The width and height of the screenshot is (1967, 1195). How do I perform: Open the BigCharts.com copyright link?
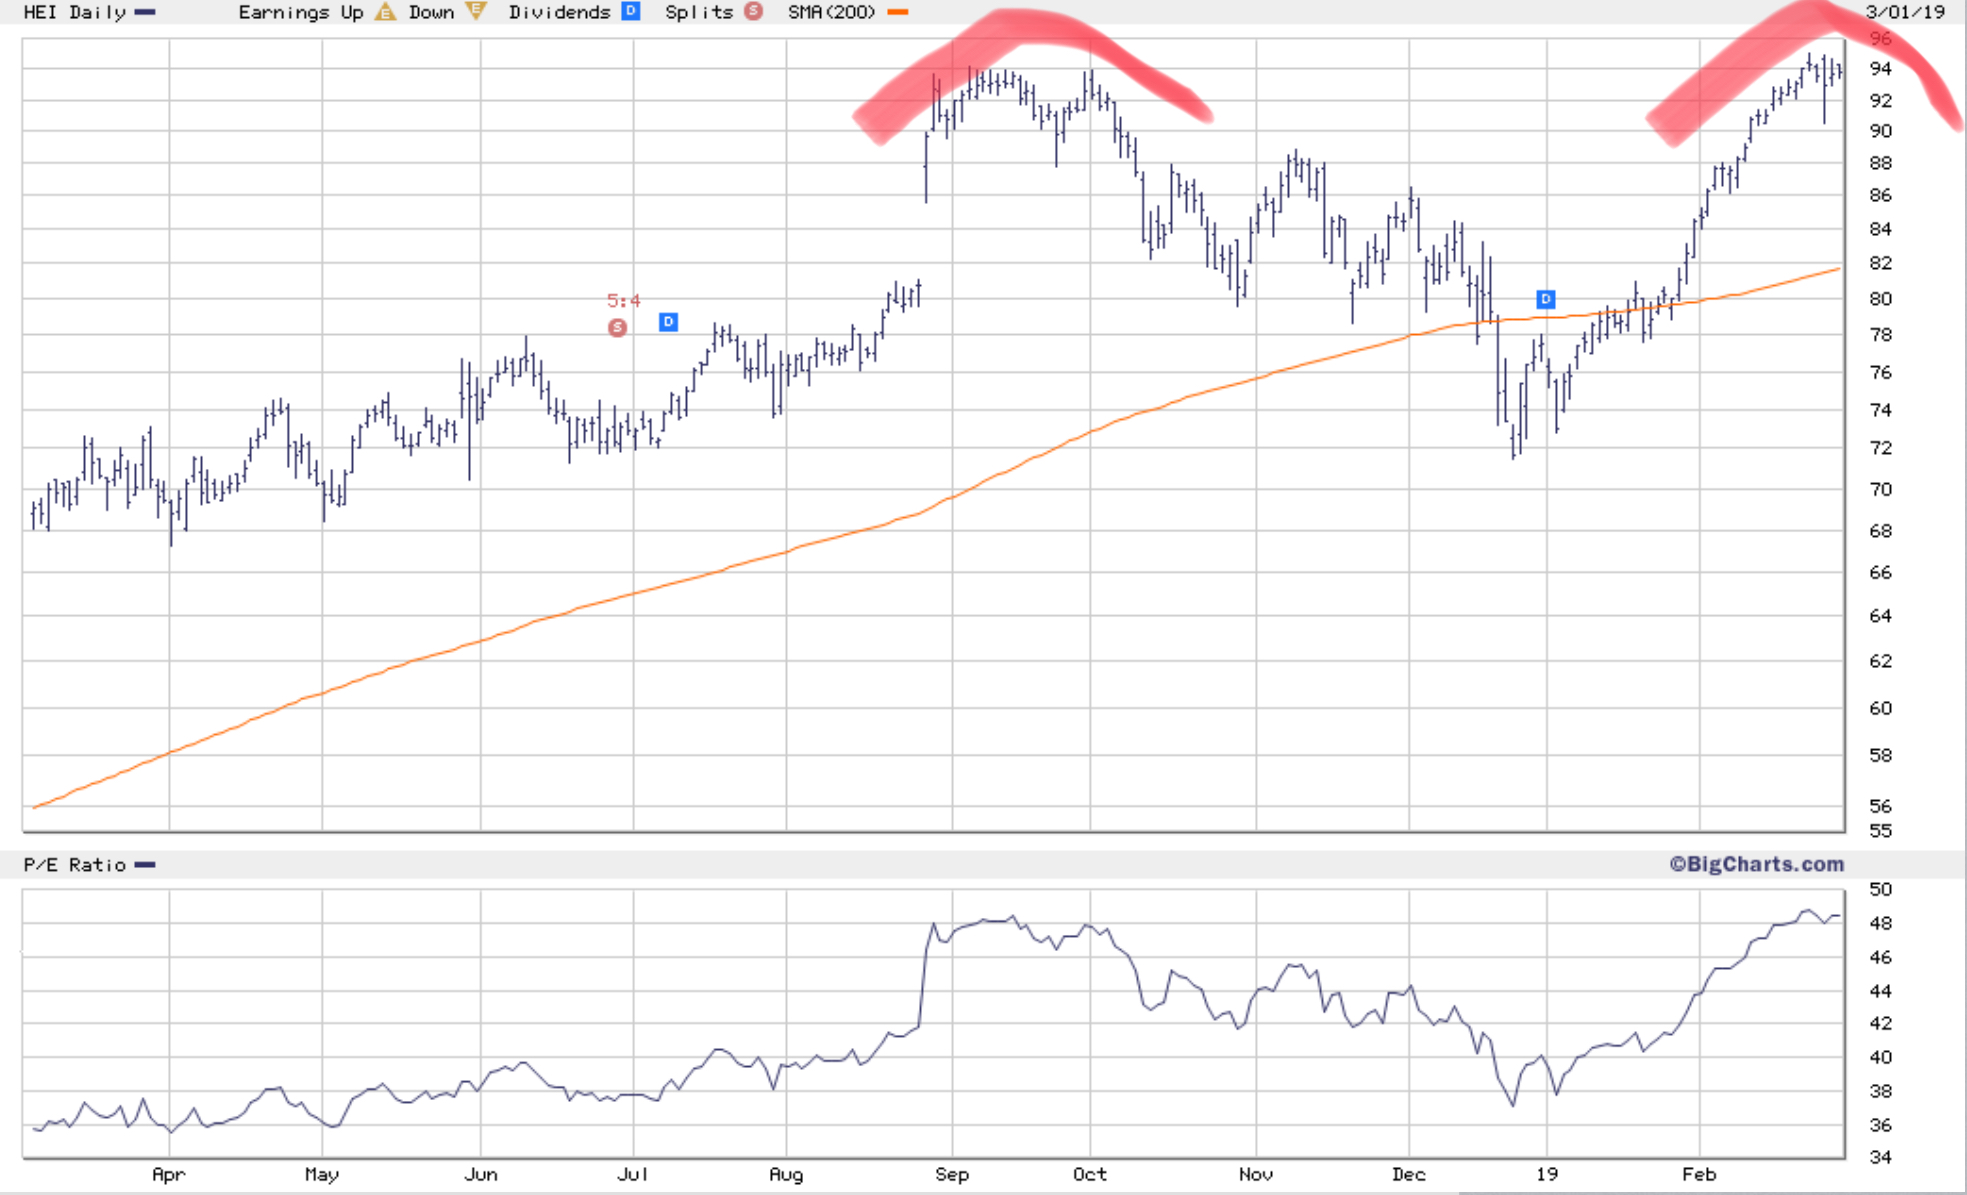point(1756,864)
